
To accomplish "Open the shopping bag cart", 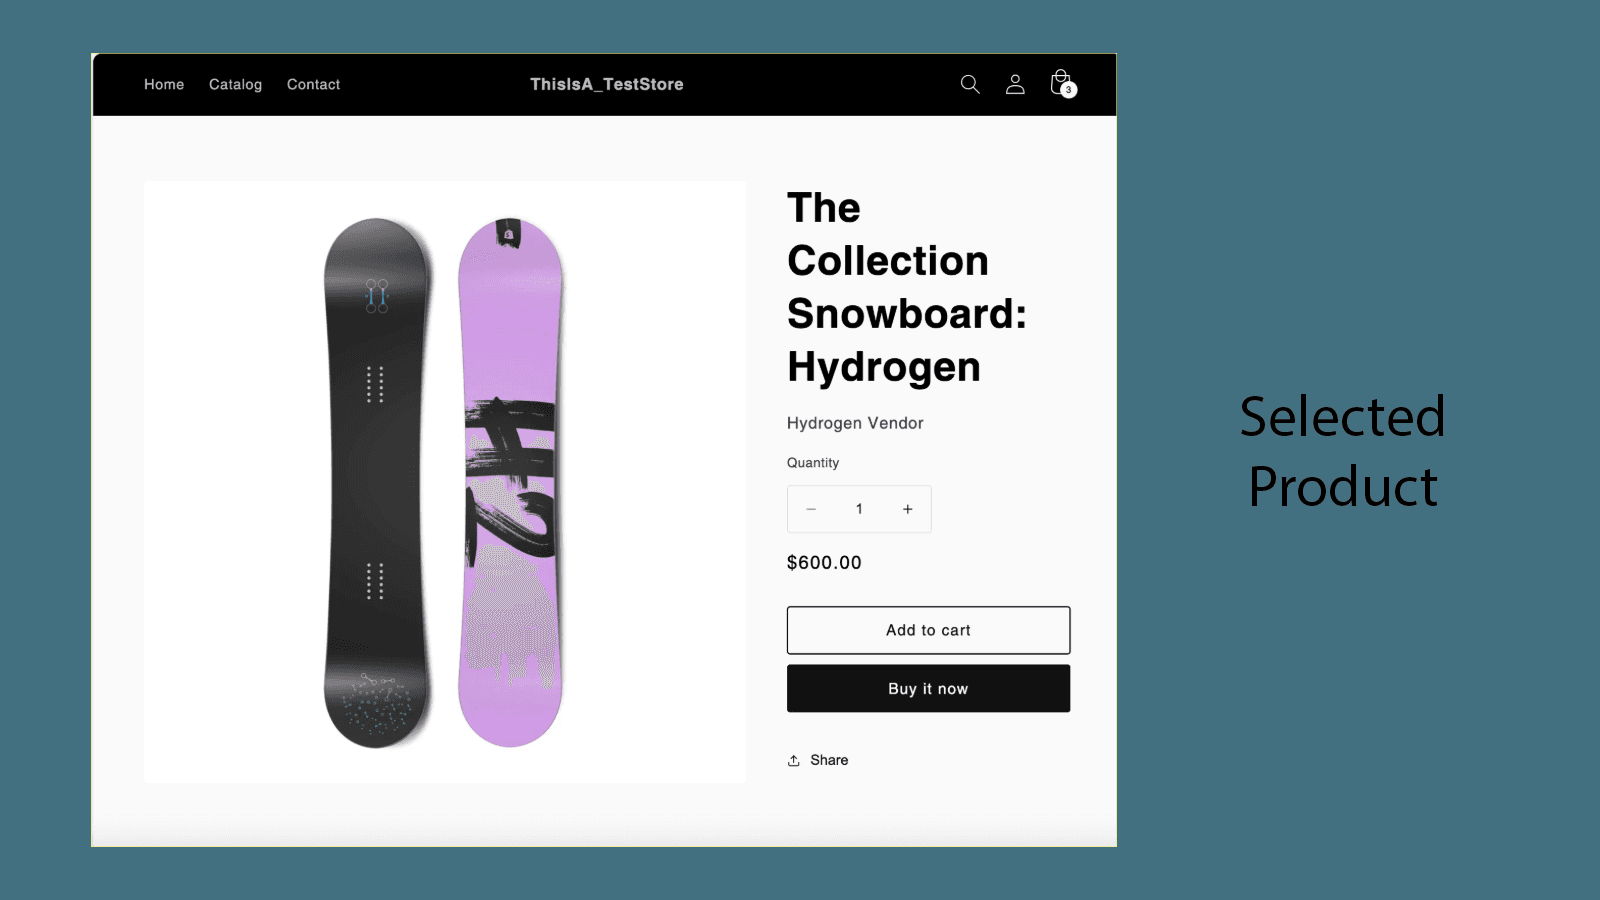I will [1059, 82].
